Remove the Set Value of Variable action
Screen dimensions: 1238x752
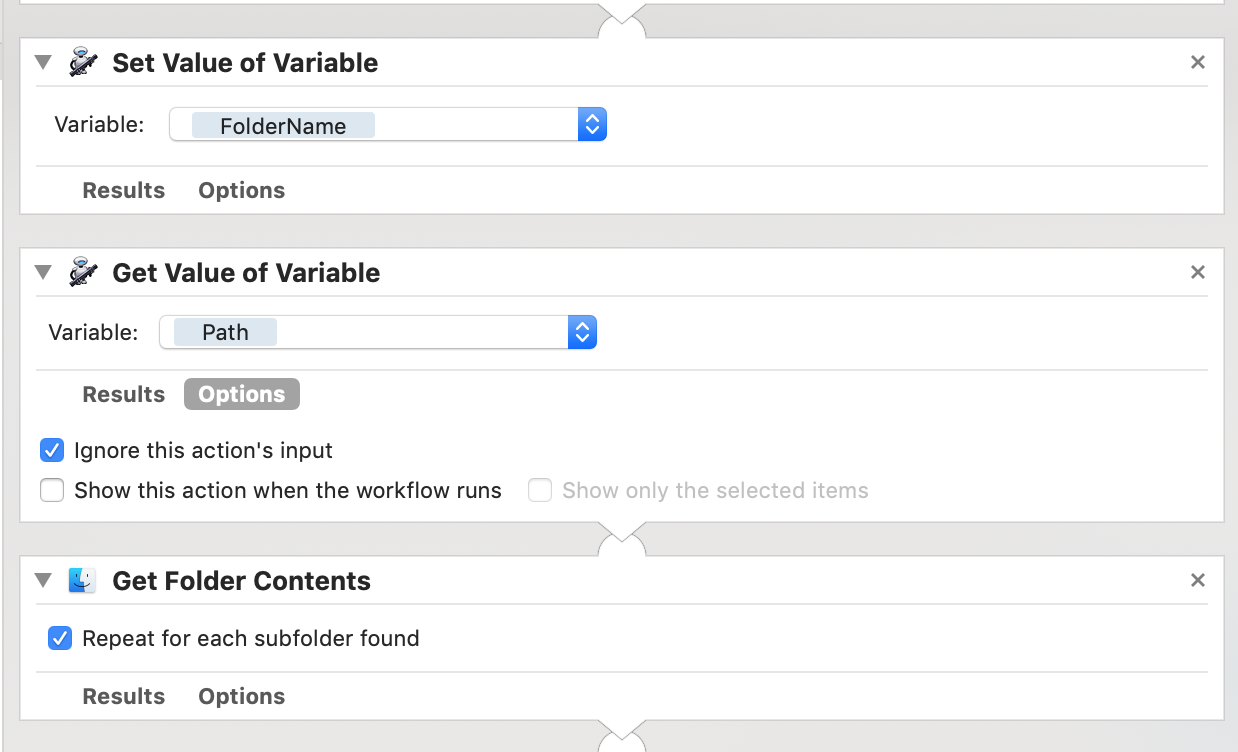1197,63
